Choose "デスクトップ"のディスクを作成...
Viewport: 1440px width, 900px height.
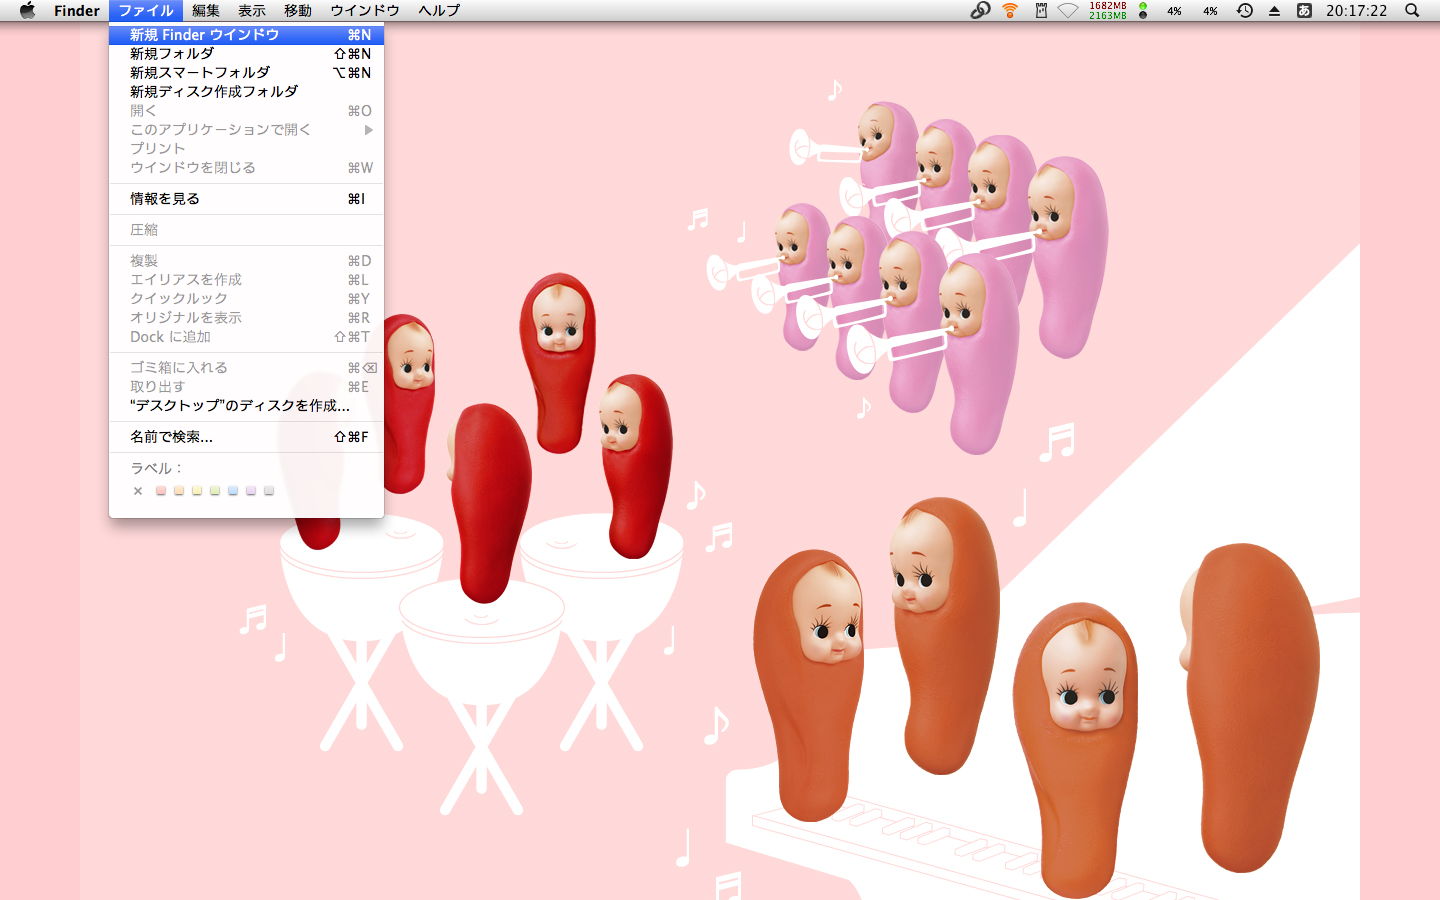click(246, 405)
